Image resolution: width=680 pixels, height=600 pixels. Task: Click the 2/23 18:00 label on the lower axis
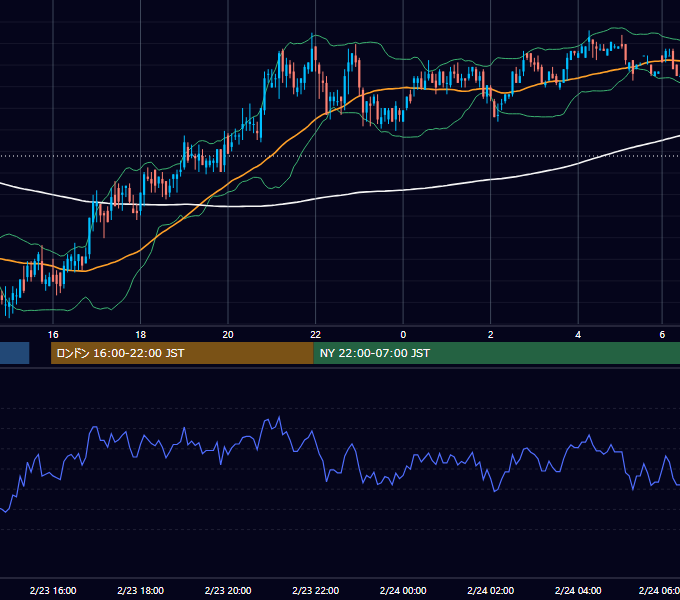click(141, 590)
